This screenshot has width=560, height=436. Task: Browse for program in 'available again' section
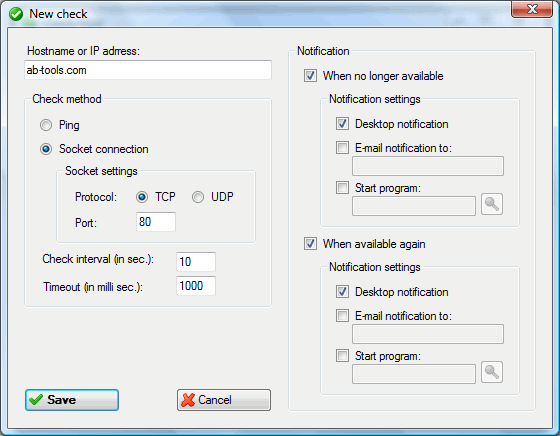coord(491,372)
